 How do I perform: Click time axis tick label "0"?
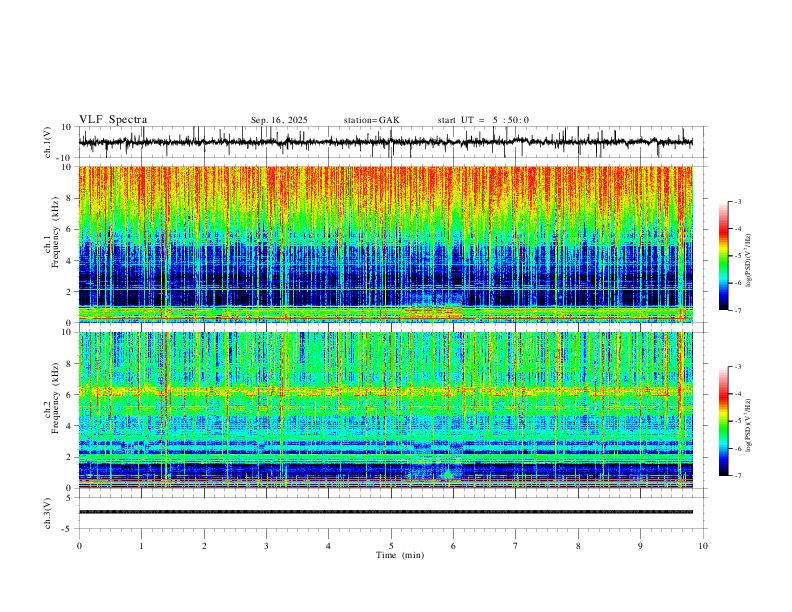[79, 546]
